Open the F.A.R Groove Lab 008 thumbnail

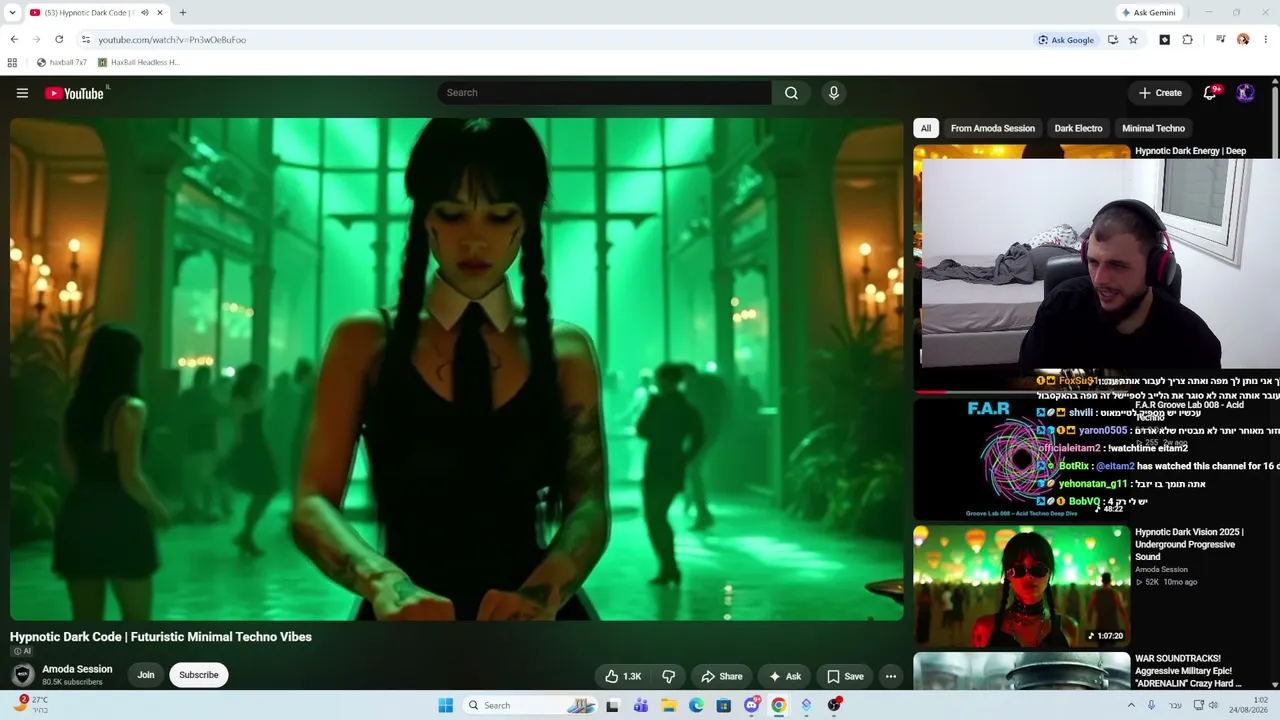[x=1021, y=459]
